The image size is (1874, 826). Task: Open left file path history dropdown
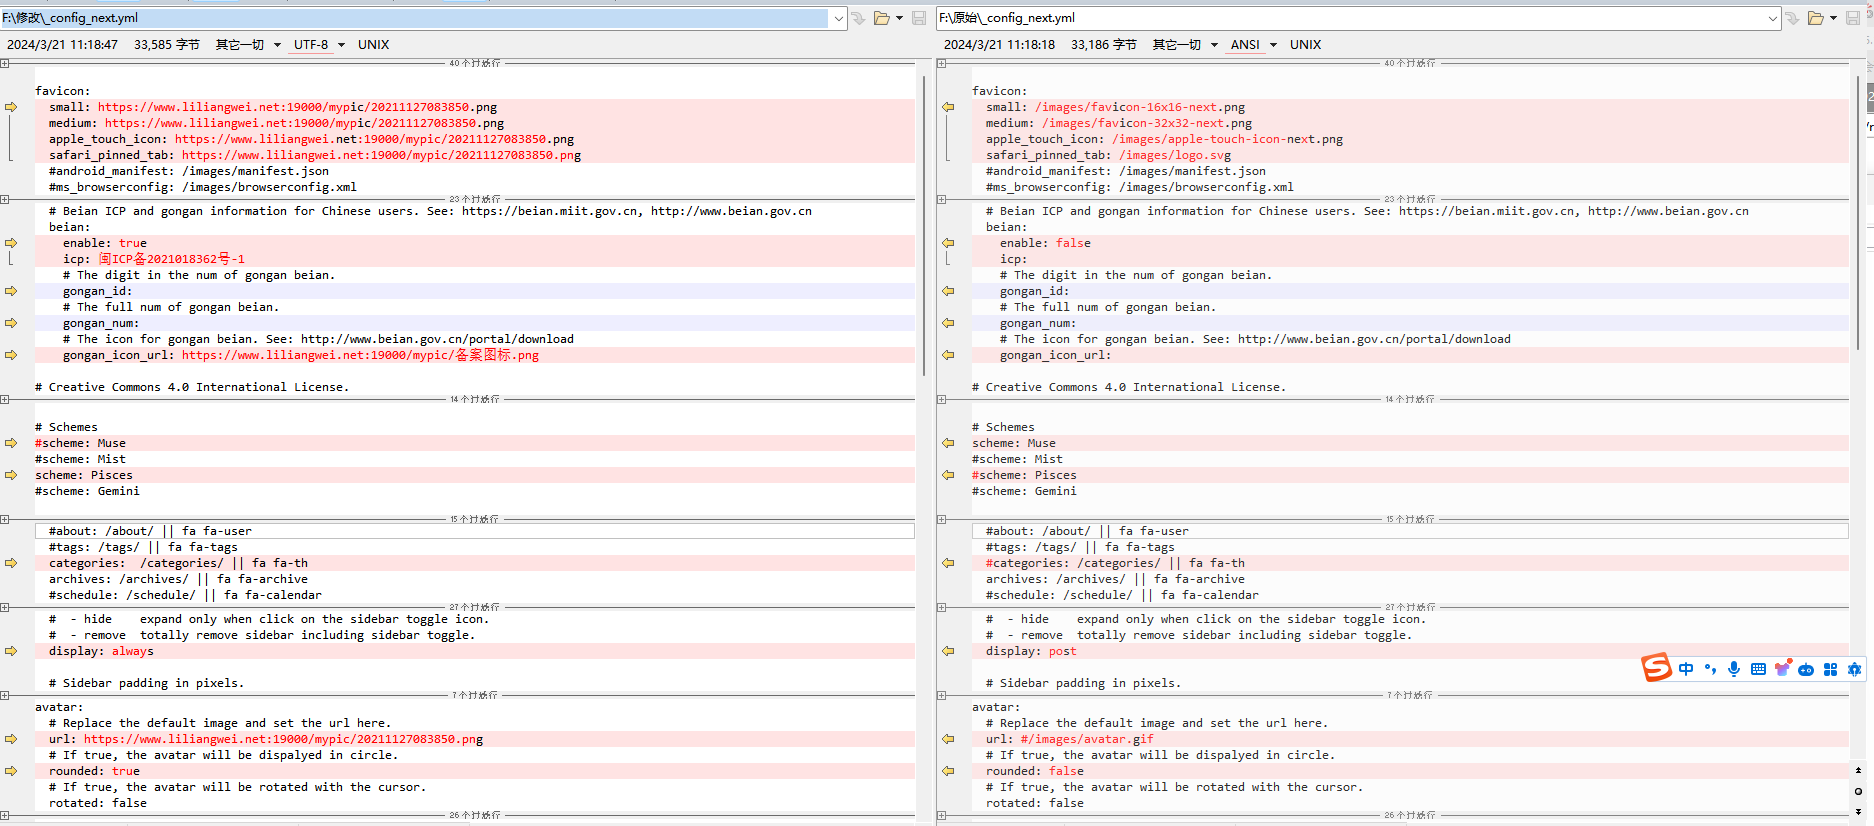838,18
